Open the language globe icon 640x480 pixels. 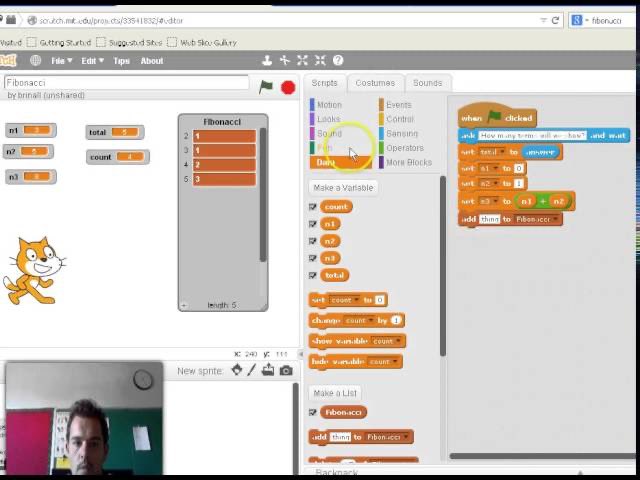pyautogui.click(x=36, y=61)
